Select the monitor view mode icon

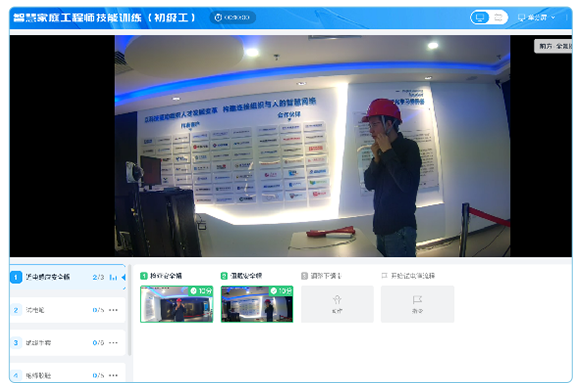tap(480, 17)
